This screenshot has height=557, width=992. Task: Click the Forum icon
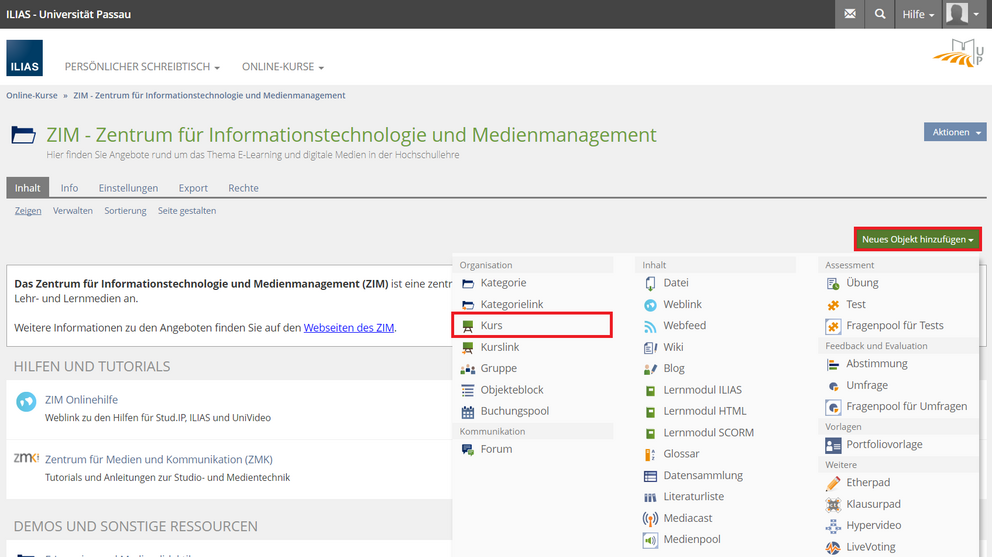click(468, 449)
